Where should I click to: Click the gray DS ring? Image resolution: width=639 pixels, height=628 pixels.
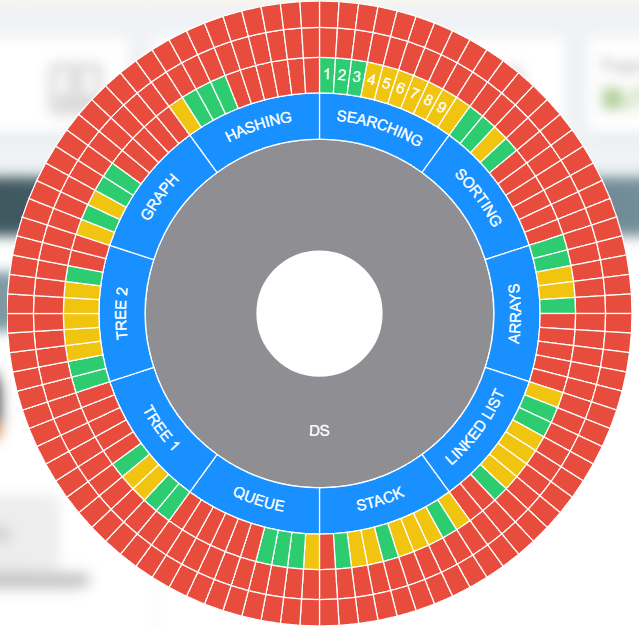[319, 430]
